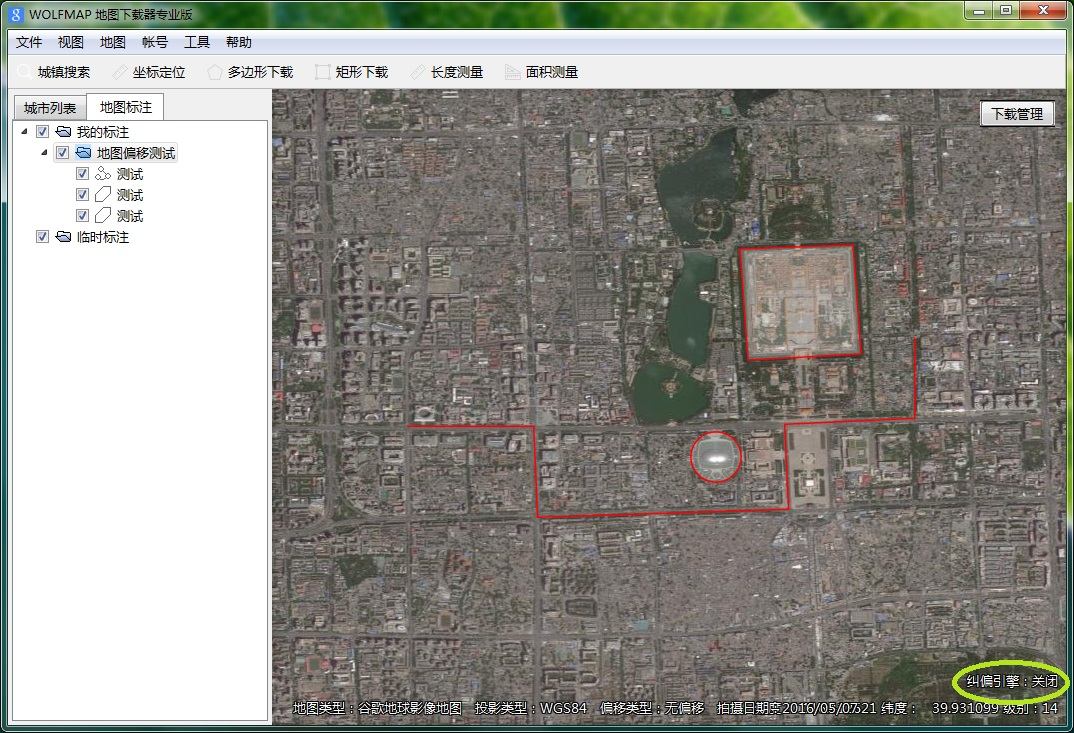1074x733 pixels.
Task: Select the first 测试 annotation item
Action: 129,174
